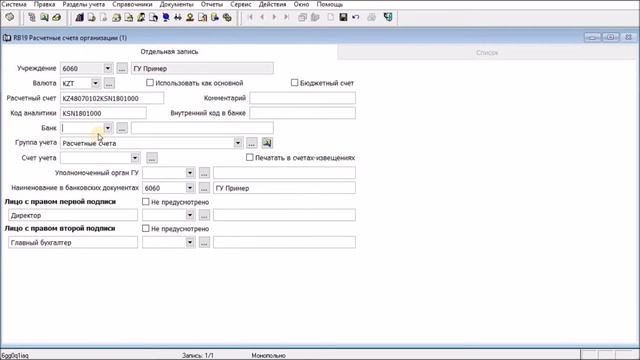Click the undo arrow toolbar icon
This screenshot has height=360, width=640.
pyautogui.click(x=356, y=17)
